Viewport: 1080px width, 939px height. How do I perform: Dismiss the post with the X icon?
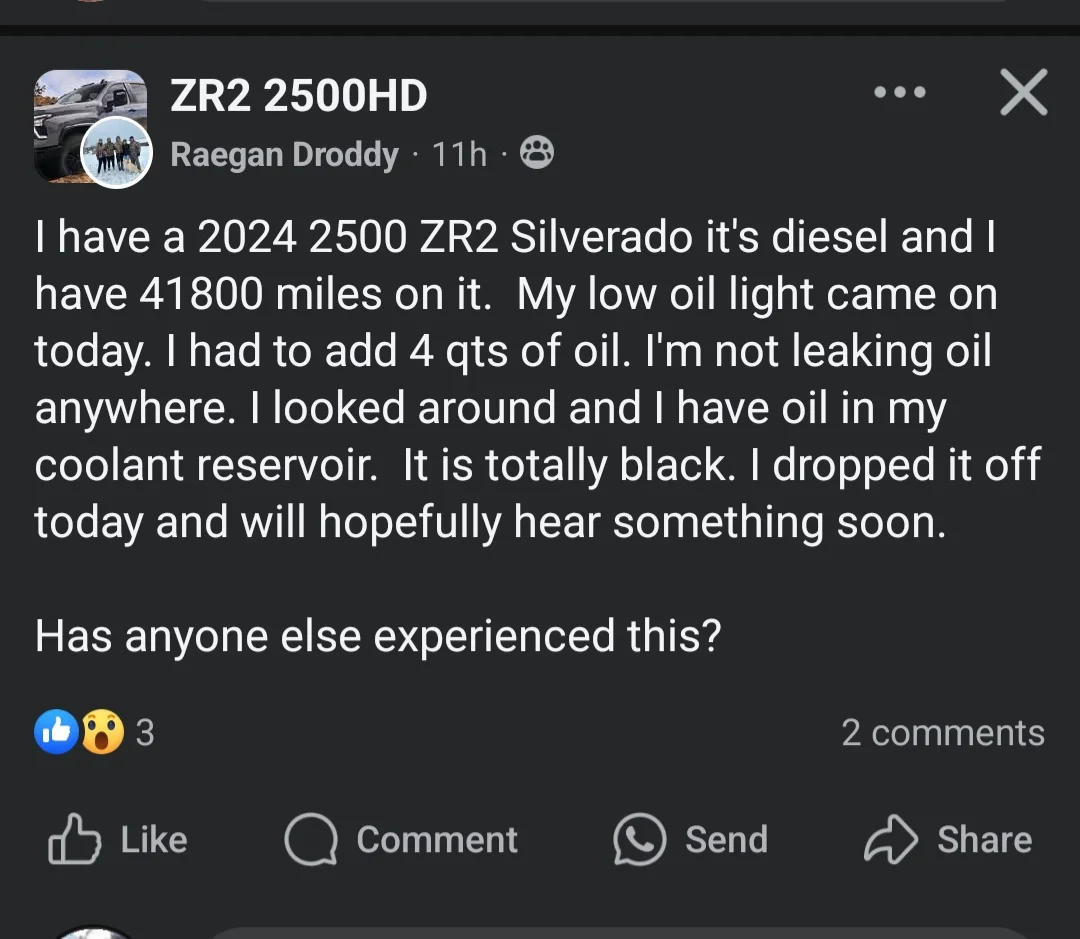coord(1023,93)
